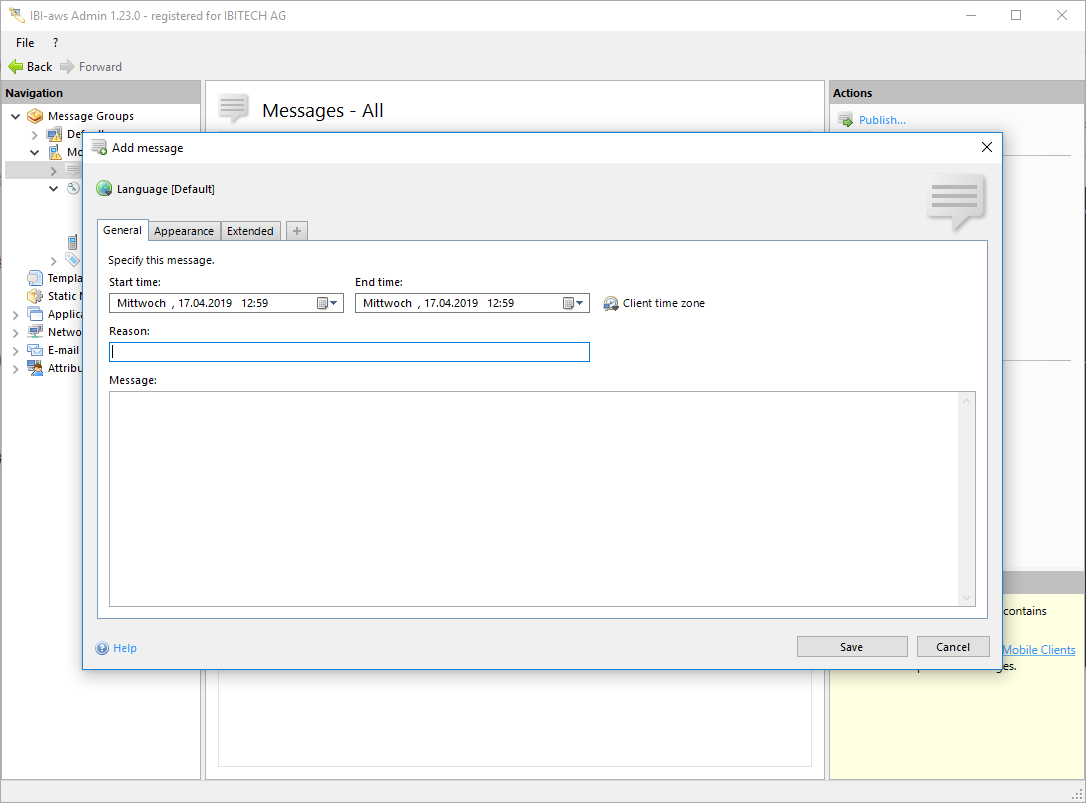Viewport: 1086px width, 803px height.
Task: Click the Message Groups box icon
Action: coord(35,116)
